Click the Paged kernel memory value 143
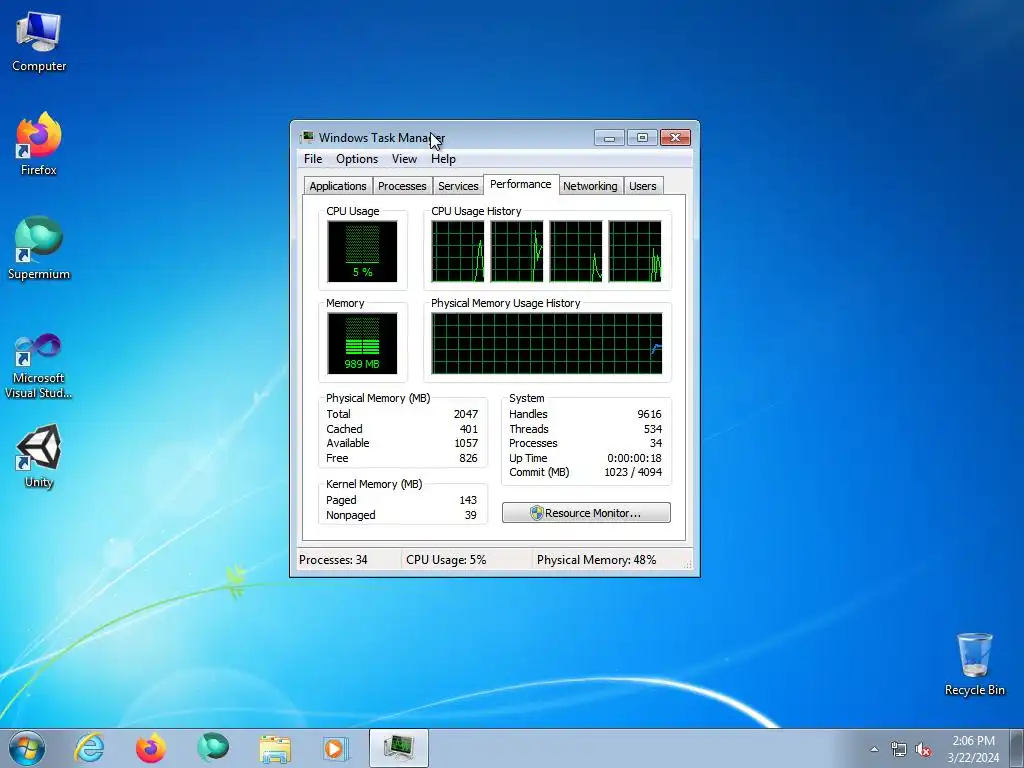 coord(468,500)
